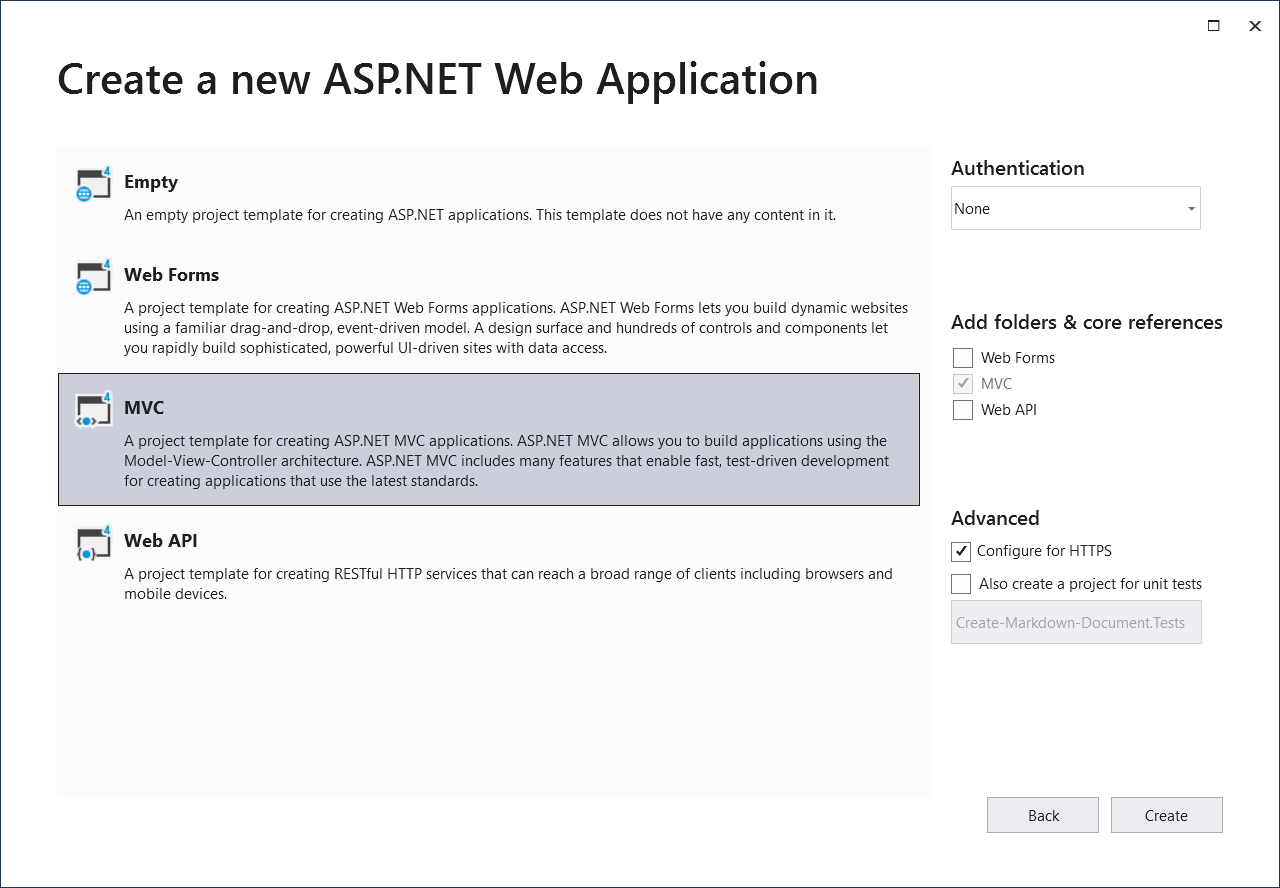Click the Web API template icon
This screenshot has height=888, width=1280.
click(93, 543)
